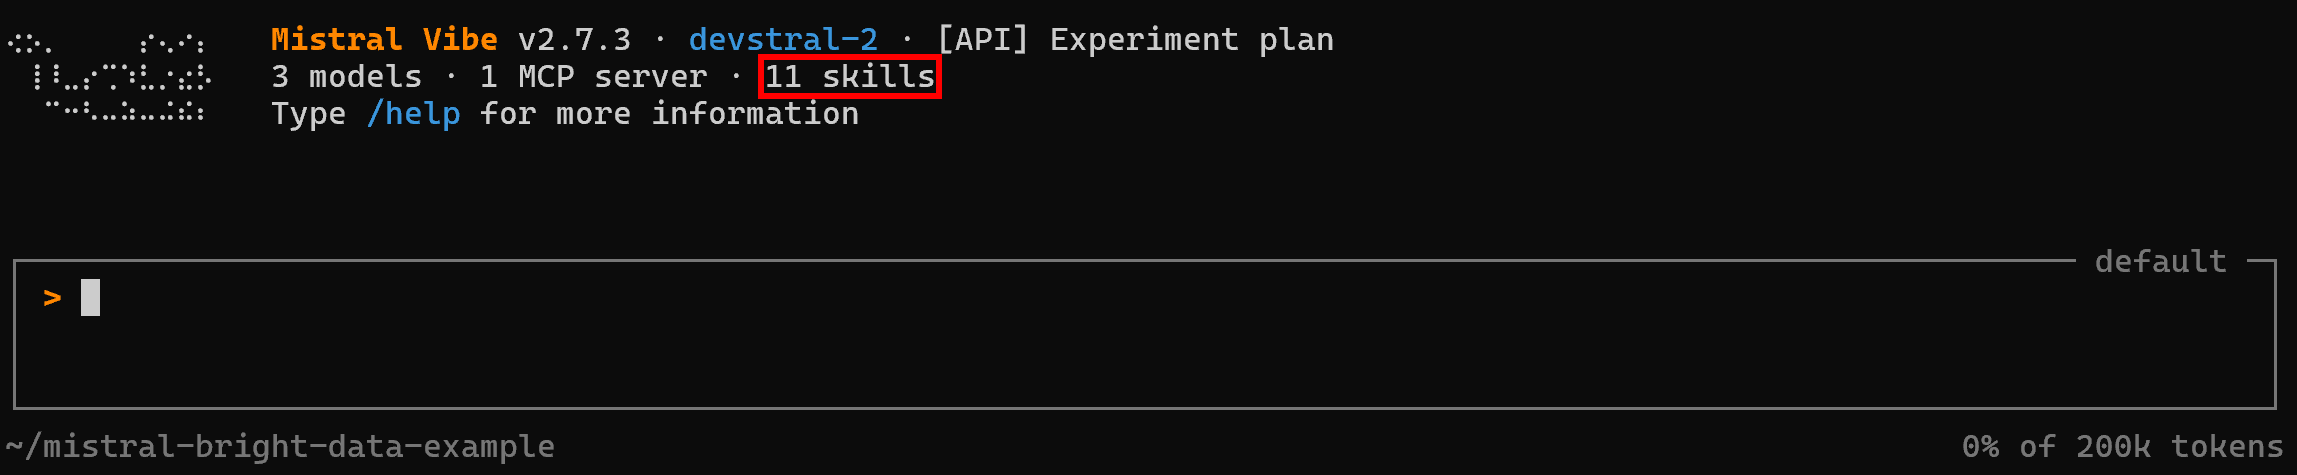Click the 1 MCP server indicator
This screenshot has height=475, width=2297.
(593, 77)
